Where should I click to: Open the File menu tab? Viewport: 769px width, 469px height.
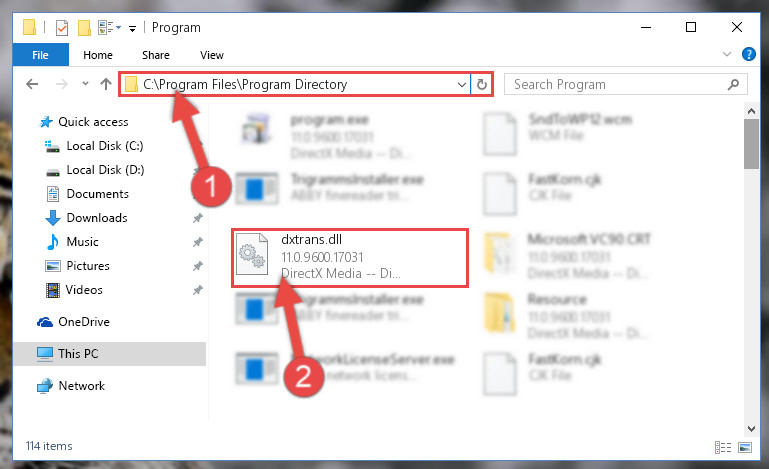point(41,55)
